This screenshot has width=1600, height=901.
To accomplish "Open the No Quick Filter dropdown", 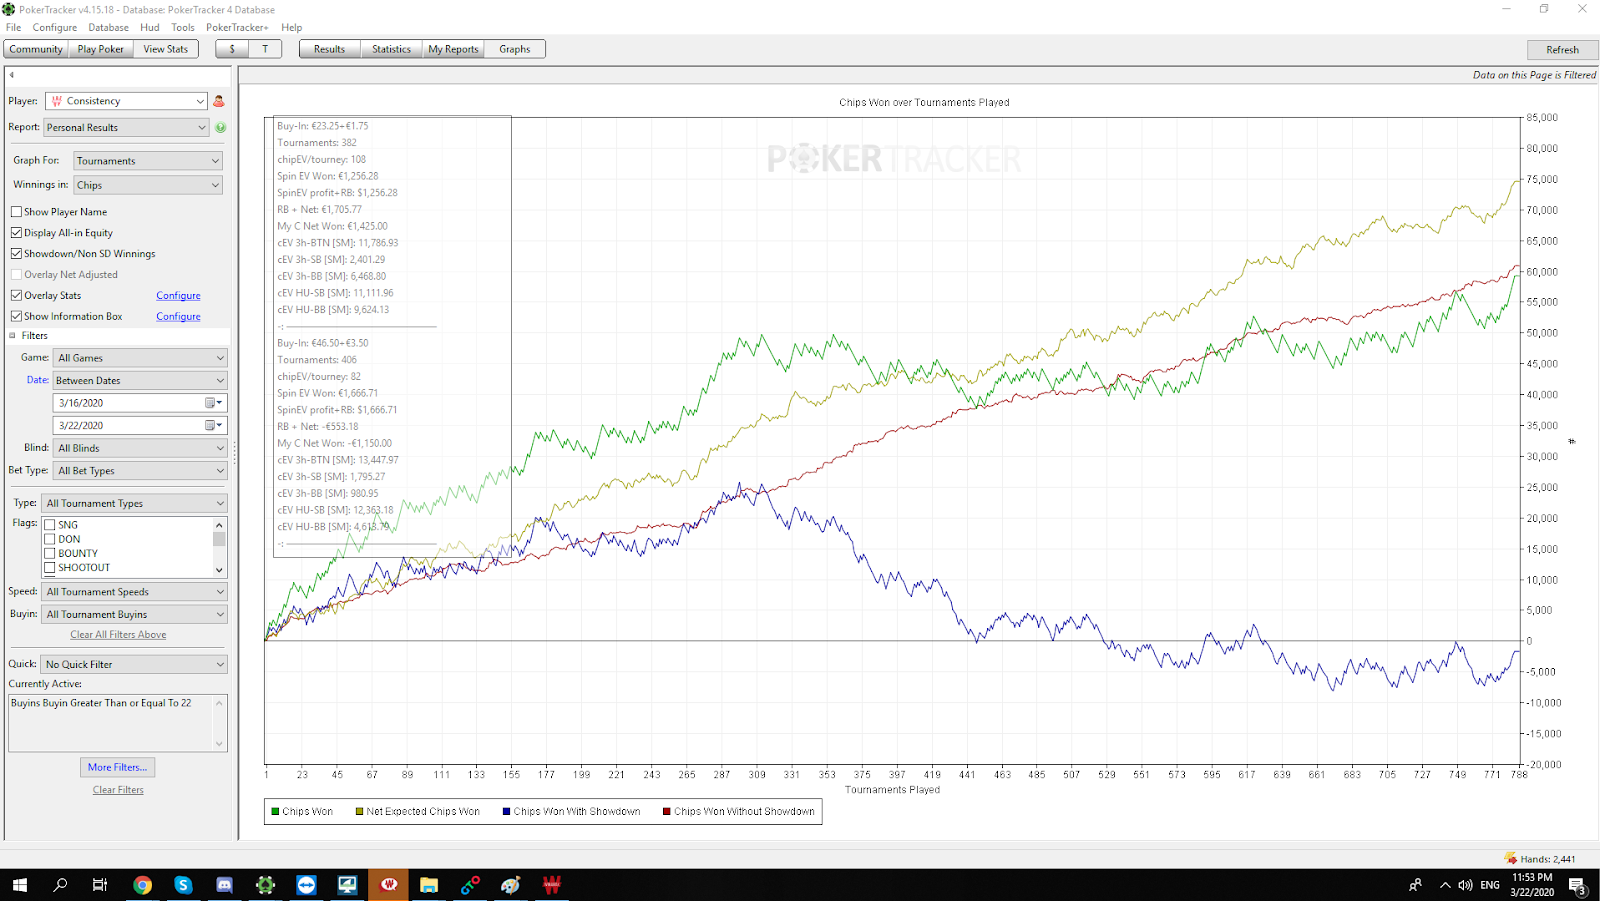I will pyautogui.click(x=134, y=664).
